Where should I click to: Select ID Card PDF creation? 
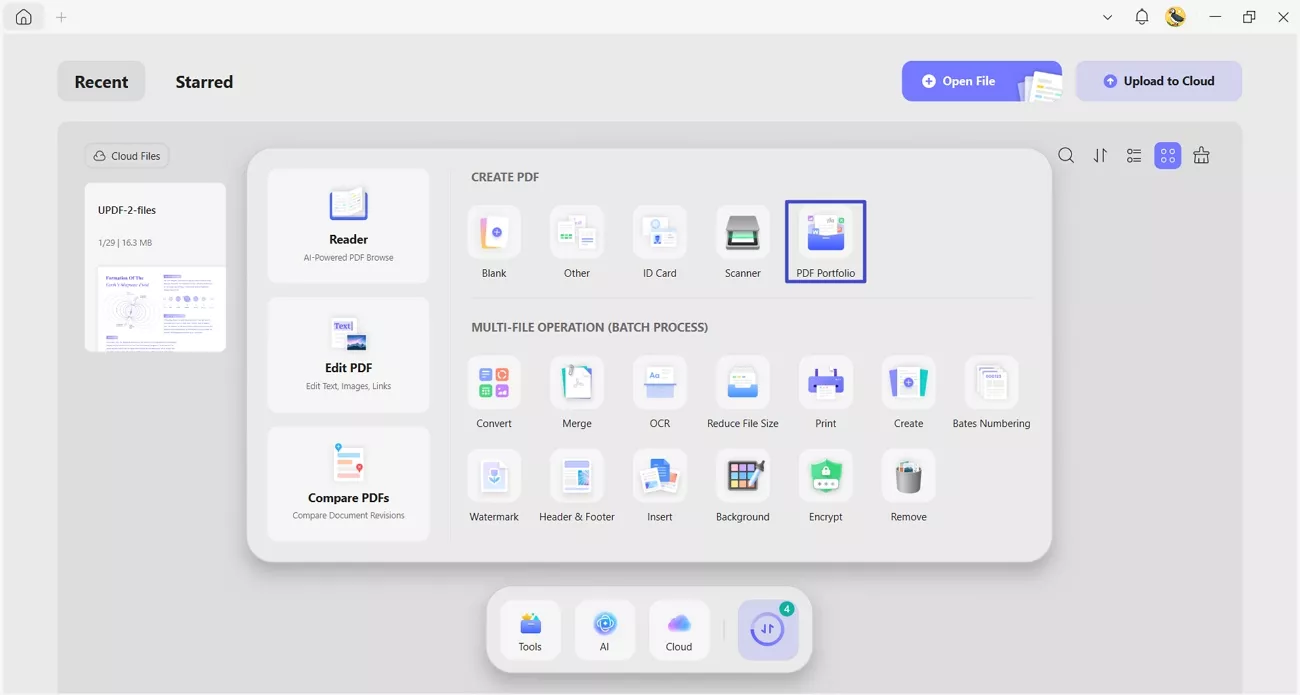click(660, 243)
